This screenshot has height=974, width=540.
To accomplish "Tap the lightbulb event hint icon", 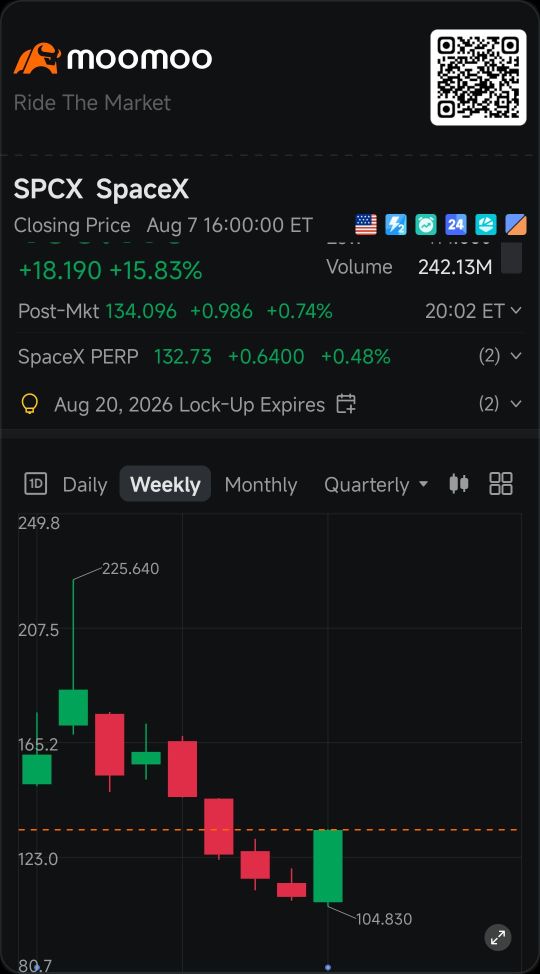I will point(29,404).
